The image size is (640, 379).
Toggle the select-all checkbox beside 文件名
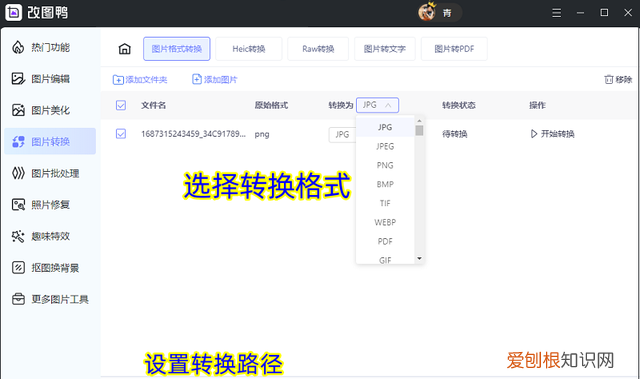[121, 105]
